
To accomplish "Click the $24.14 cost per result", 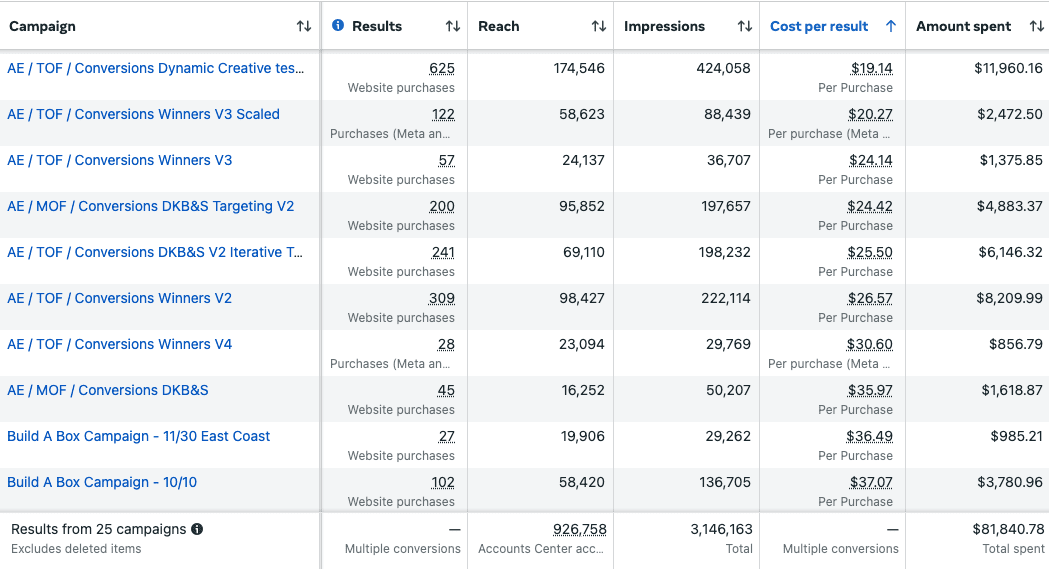I will point(870,160).
